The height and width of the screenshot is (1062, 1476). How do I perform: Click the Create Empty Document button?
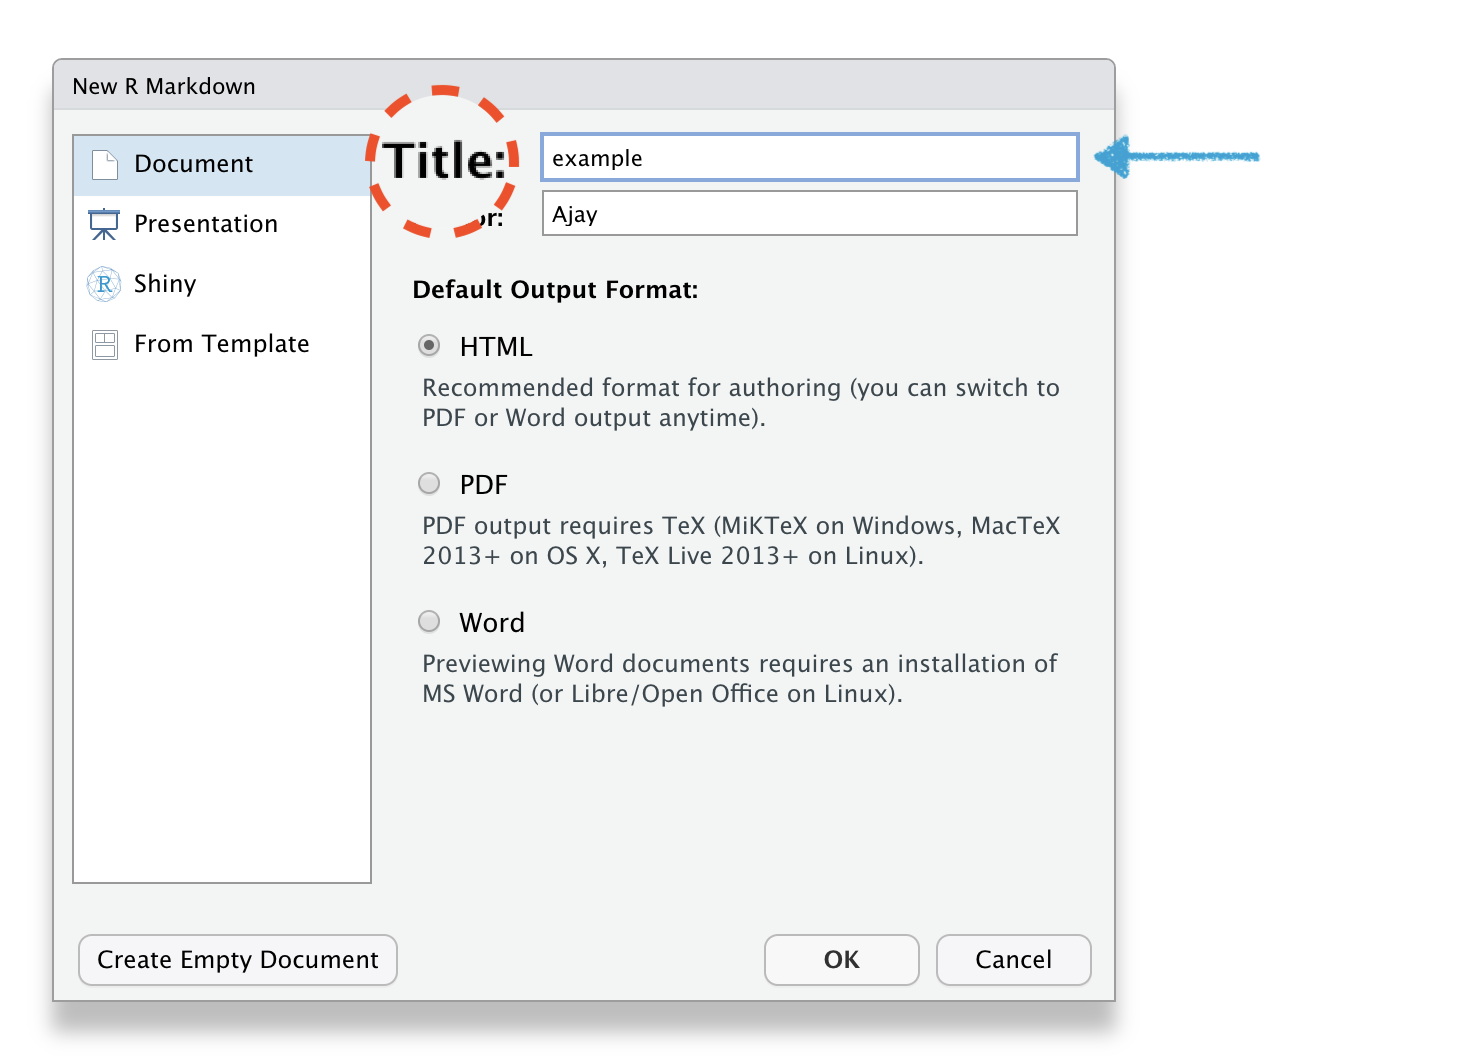pyautogui.click(x=238, y=960)
